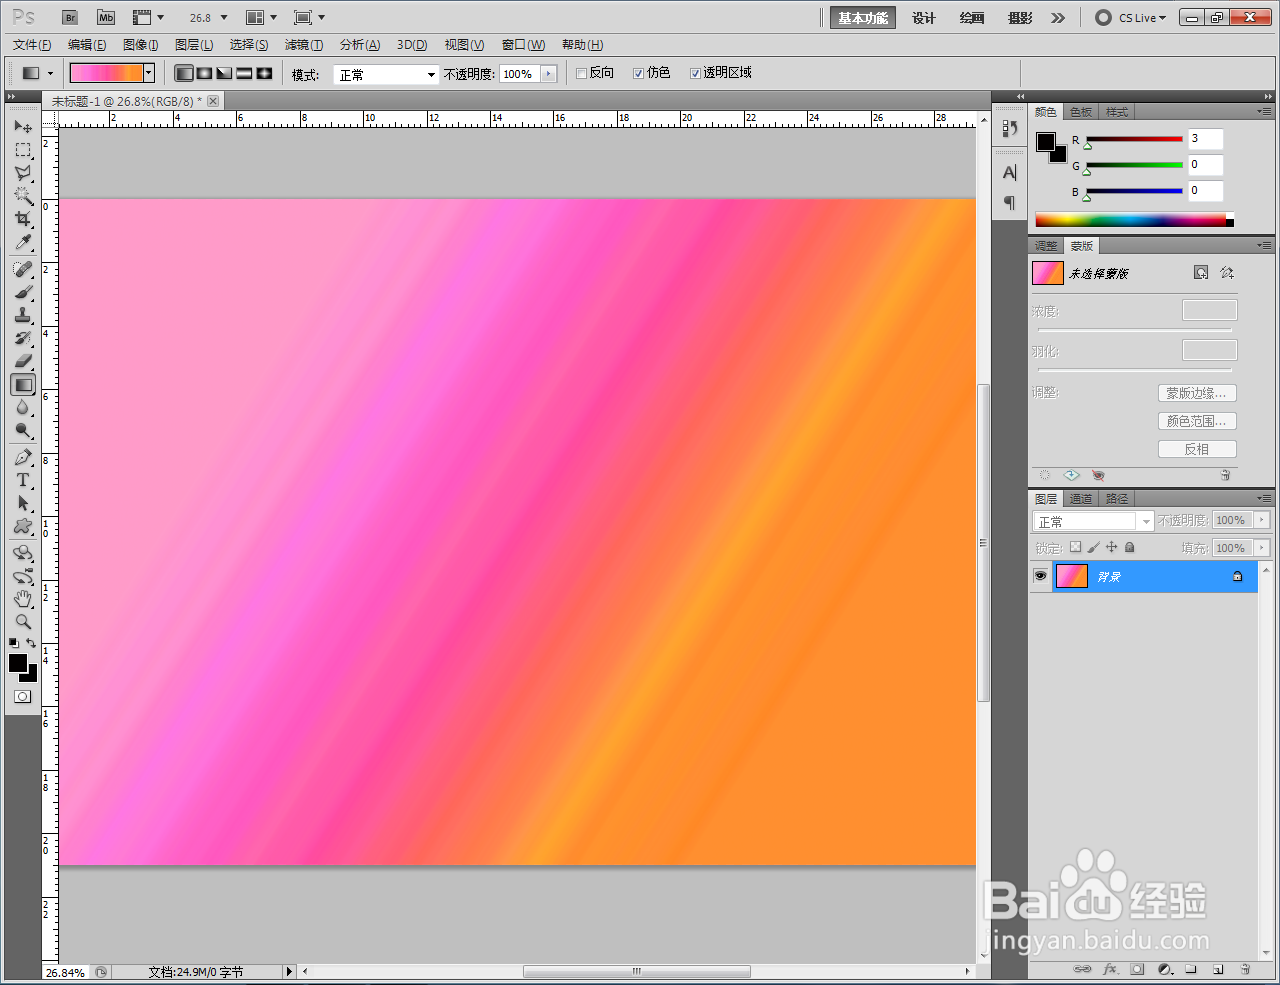This screenshot has width=1280, height=985.
Task: Select the Spot Healing Brush tool
Action: (23, 269)
